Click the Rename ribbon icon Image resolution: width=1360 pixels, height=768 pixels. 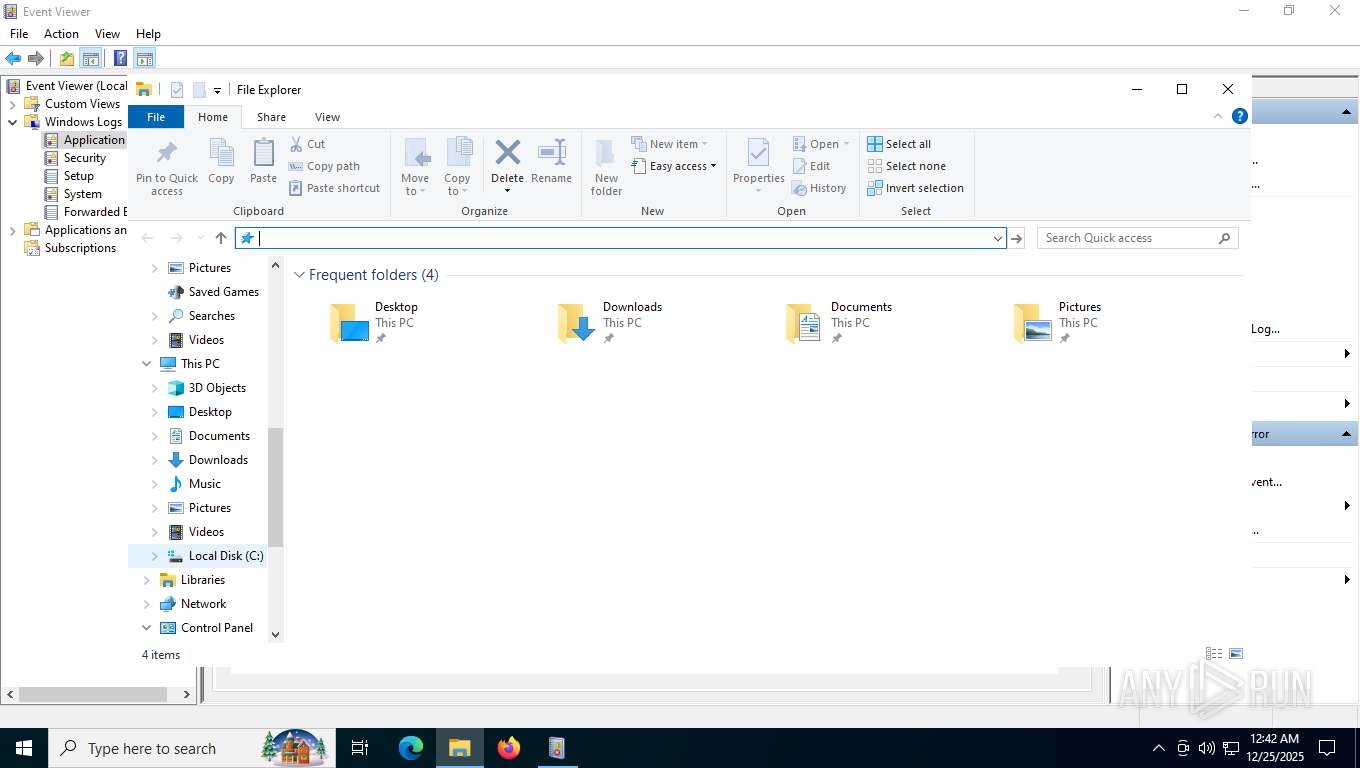coord(551,153)
